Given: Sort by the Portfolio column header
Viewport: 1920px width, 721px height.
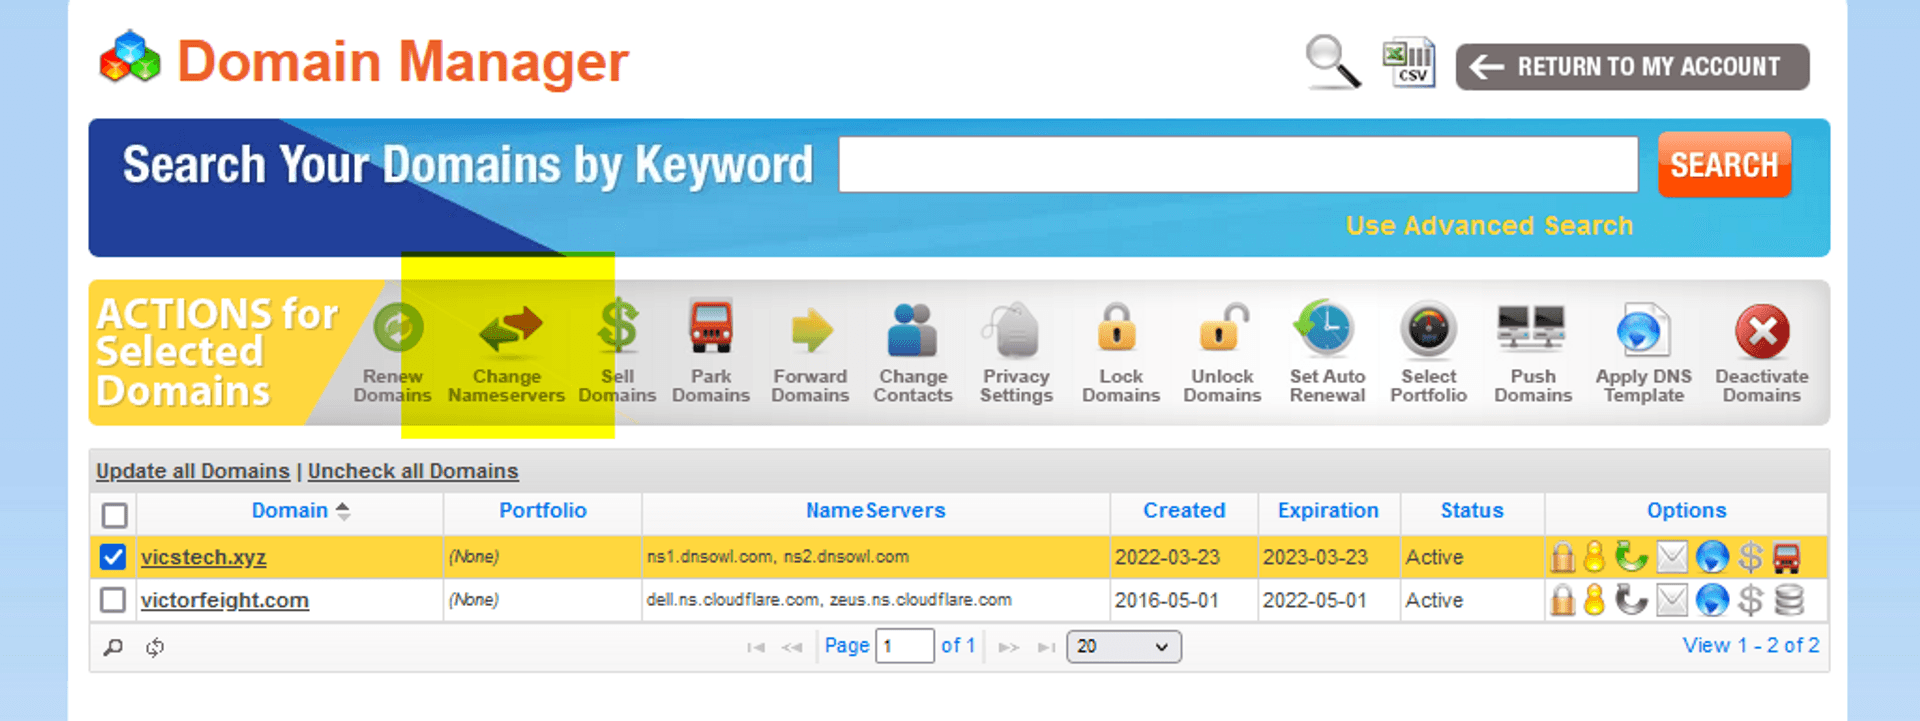Looking at the screenshot, I should tap(543, 511).
